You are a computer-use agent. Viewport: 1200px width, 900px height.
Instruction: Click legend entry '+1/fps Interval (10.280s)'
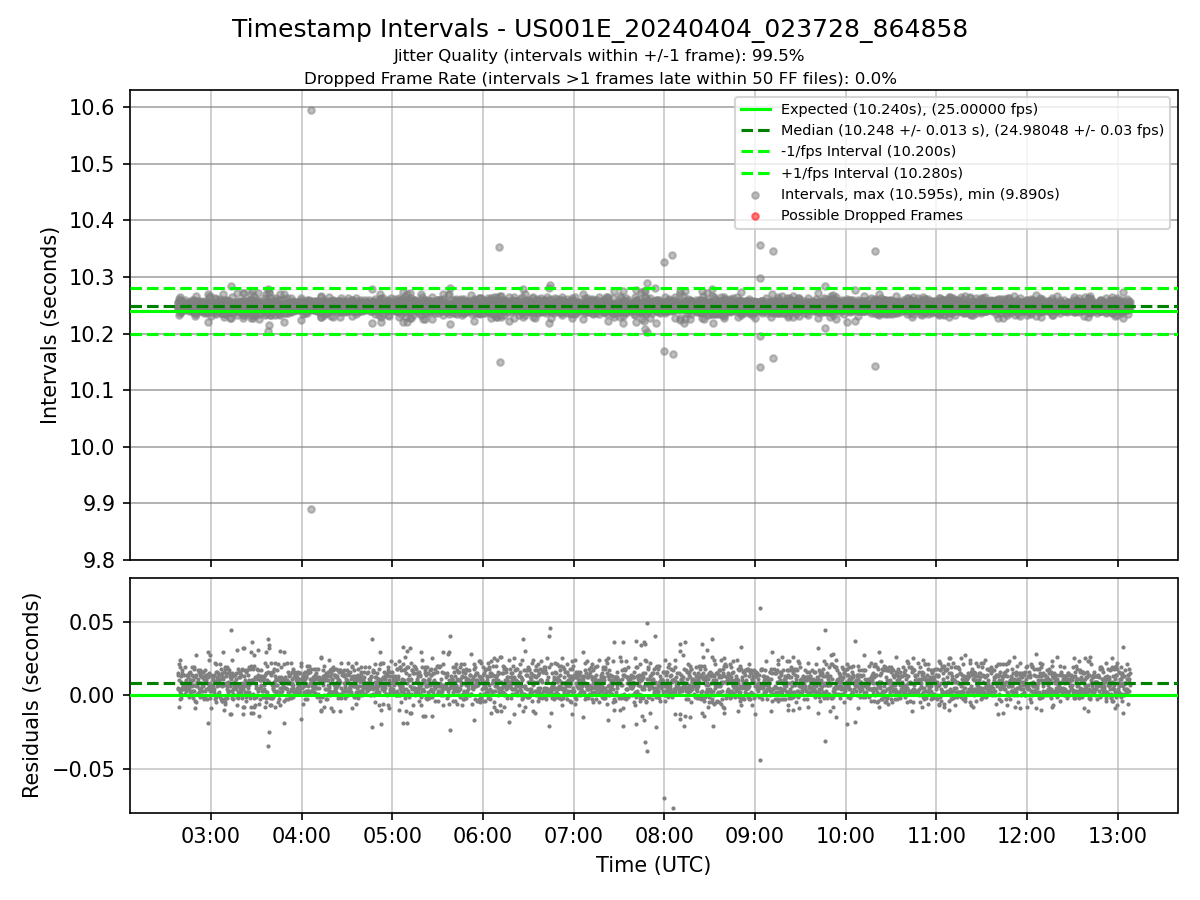(871, 172)
